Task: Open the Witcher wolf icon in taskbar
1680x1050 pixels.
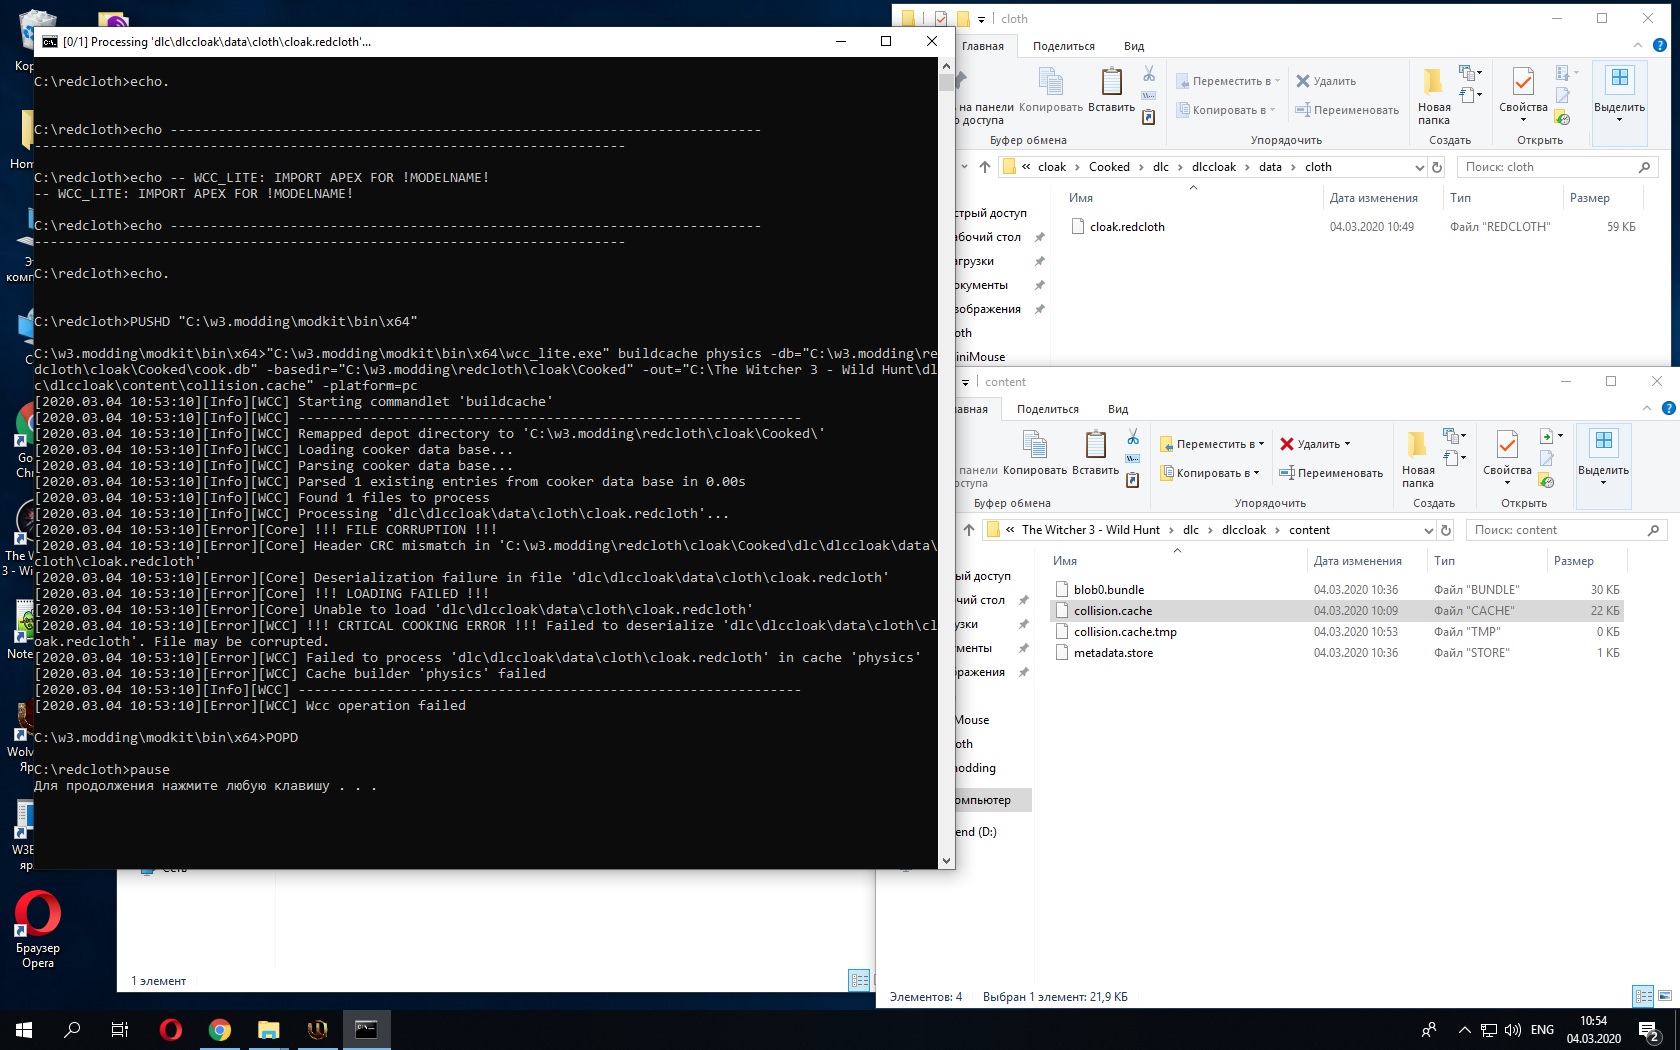Action: tap(318, 1029)
